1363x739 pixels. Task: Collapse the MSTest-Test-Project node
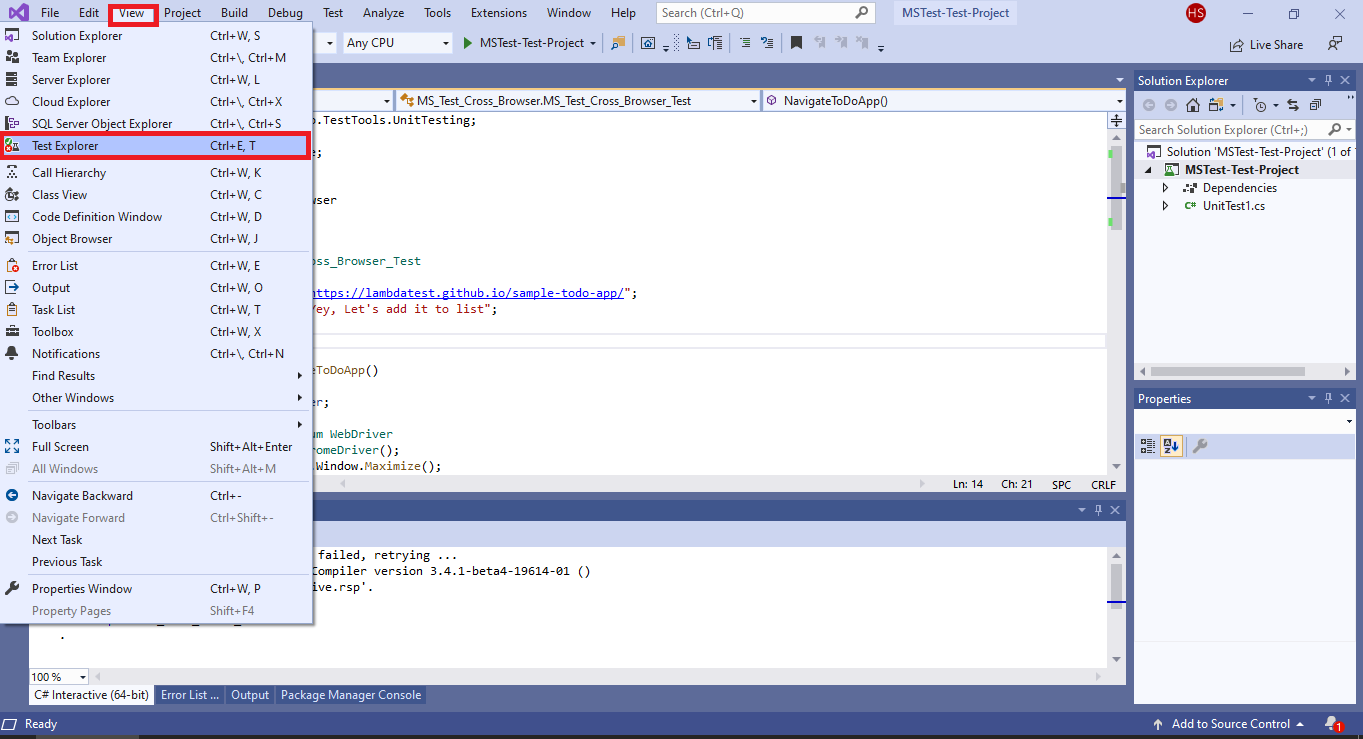(1149, 170)
